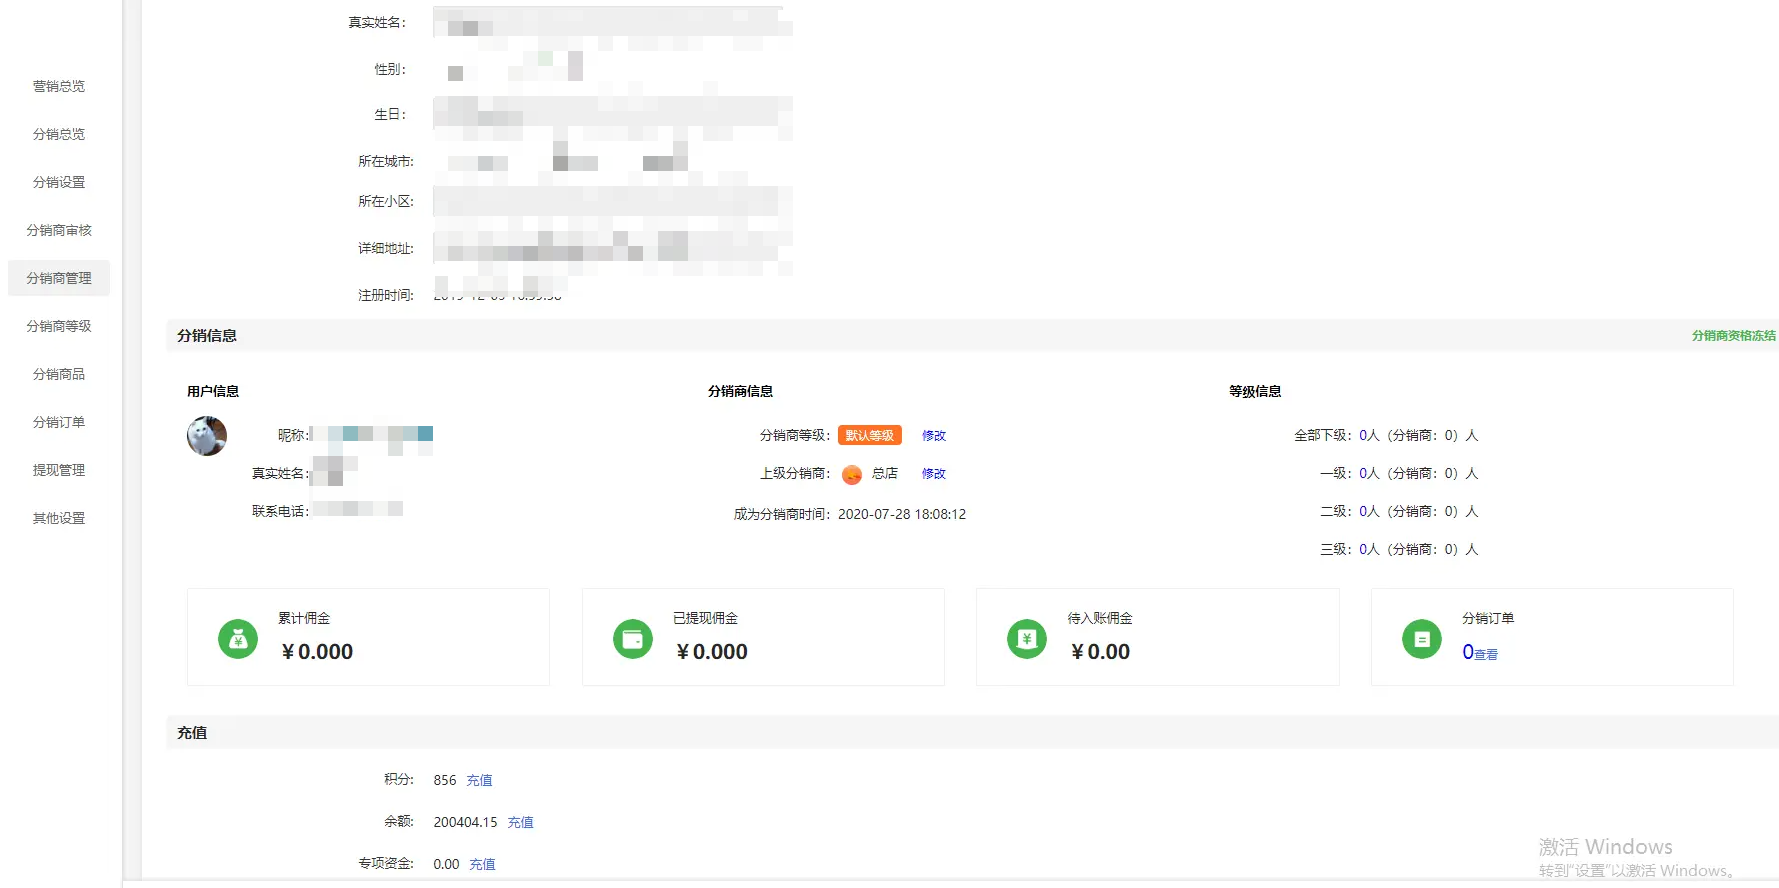Click the ¥0.000 value under 已提现佣金
Image resolution: width=1779 pixels, height=888 pixels.
[x=712, y=652]
